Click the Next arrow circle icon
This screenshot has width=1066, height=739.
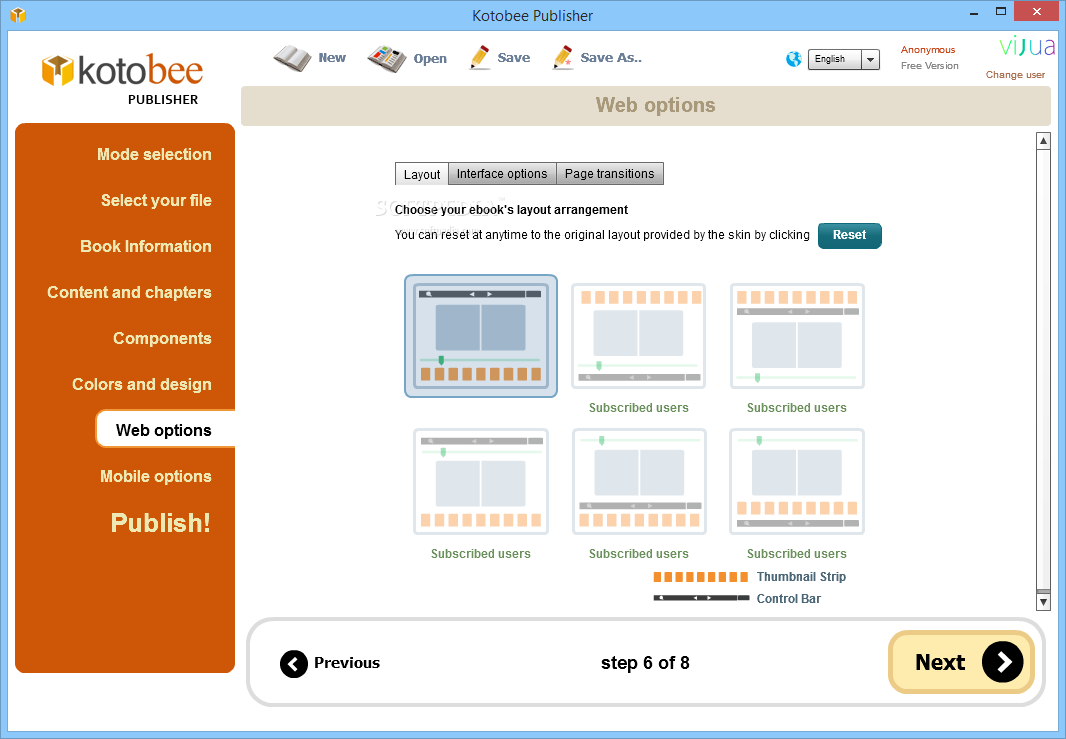(1003, 661)
